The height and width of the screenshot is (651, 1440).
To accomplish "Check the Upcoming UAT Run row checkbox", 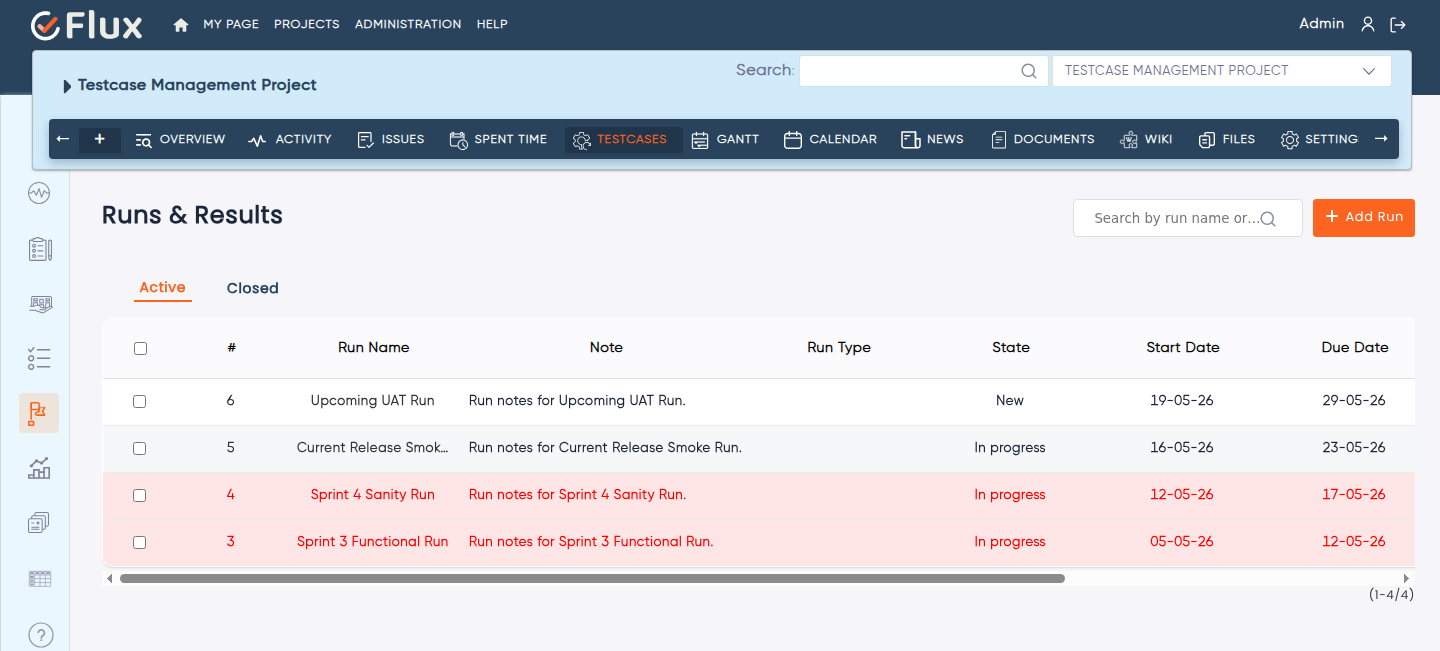I will coord(140,401).
